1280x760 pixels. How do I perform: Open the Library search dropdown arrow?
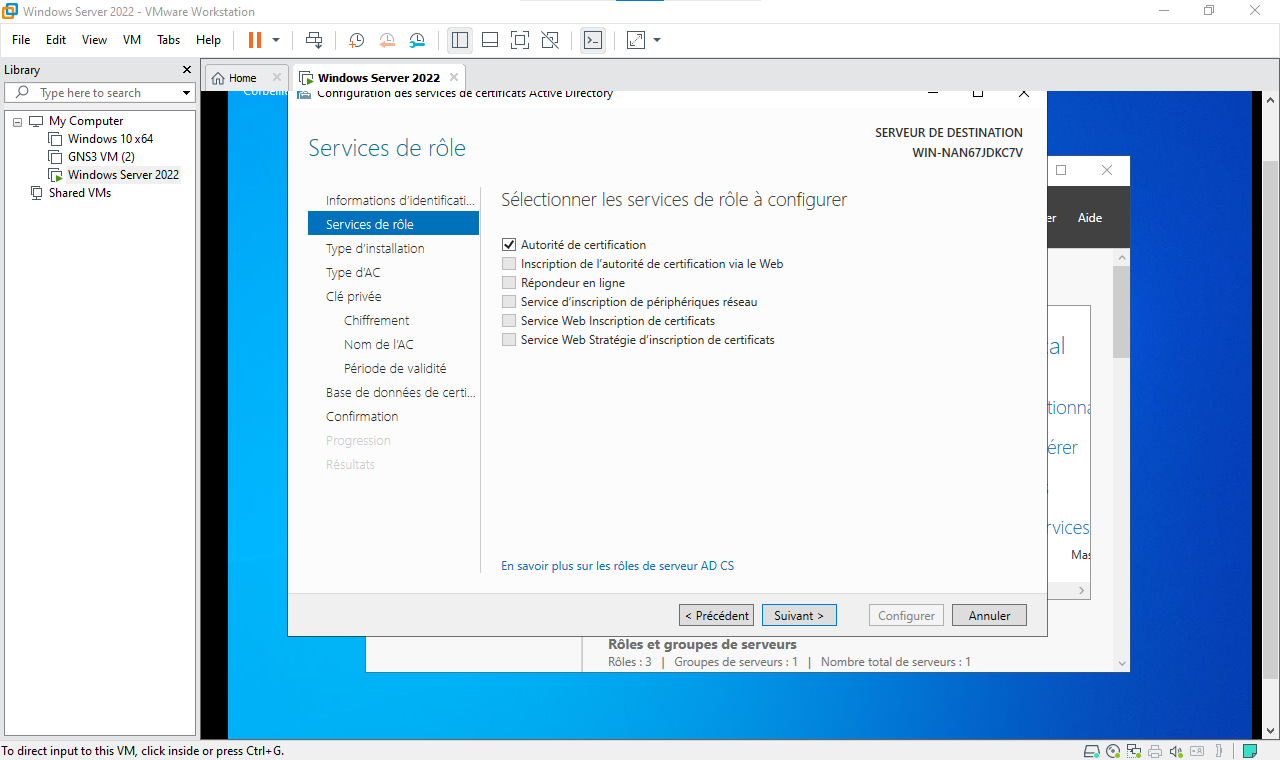pos(186,93)
